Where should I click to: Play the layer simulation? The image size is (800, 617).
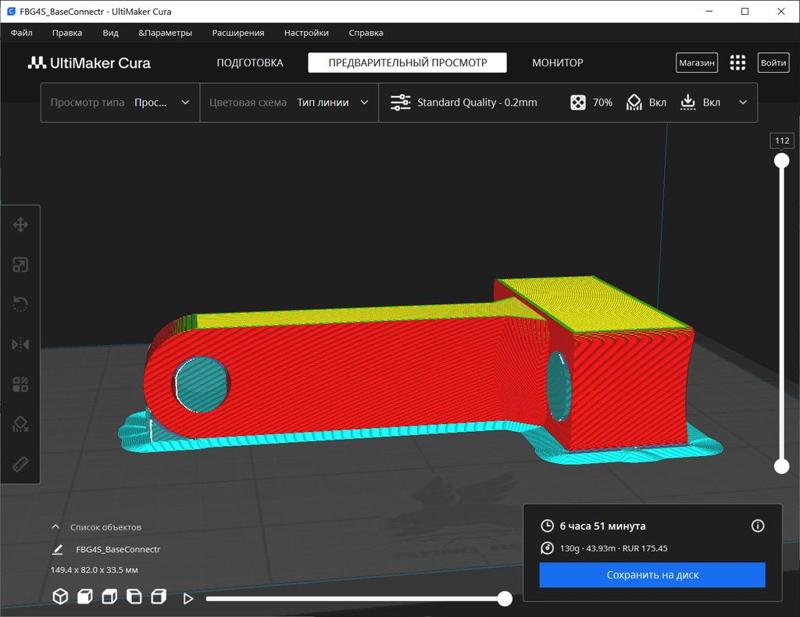point(188,599)
